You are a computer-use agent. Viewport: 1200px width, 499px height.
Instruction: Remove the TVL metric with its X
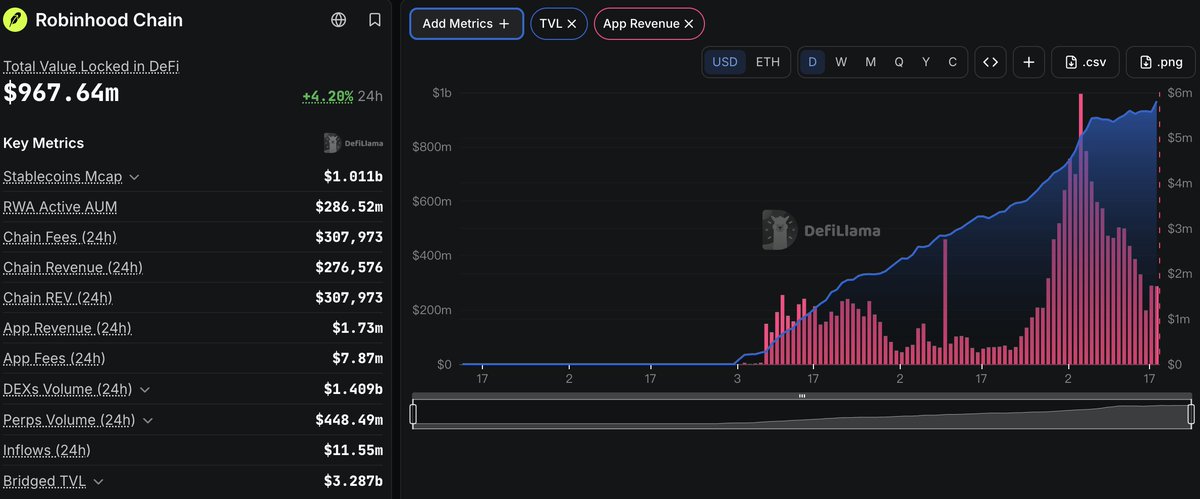(x=571, y=24)
